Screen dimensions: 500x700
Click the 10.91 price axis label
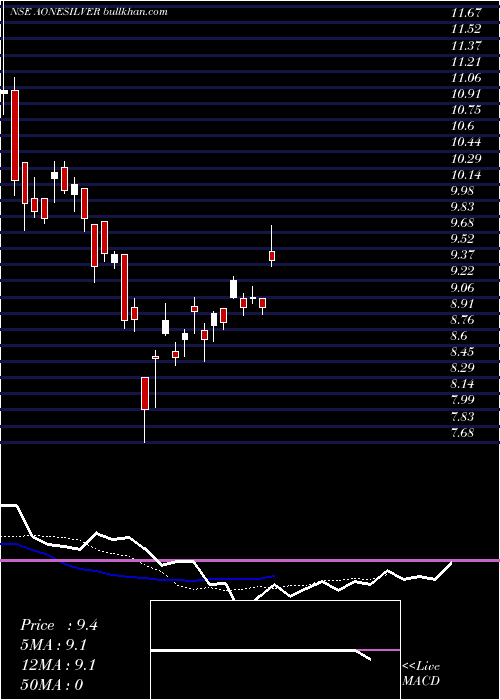click(466, 94)
